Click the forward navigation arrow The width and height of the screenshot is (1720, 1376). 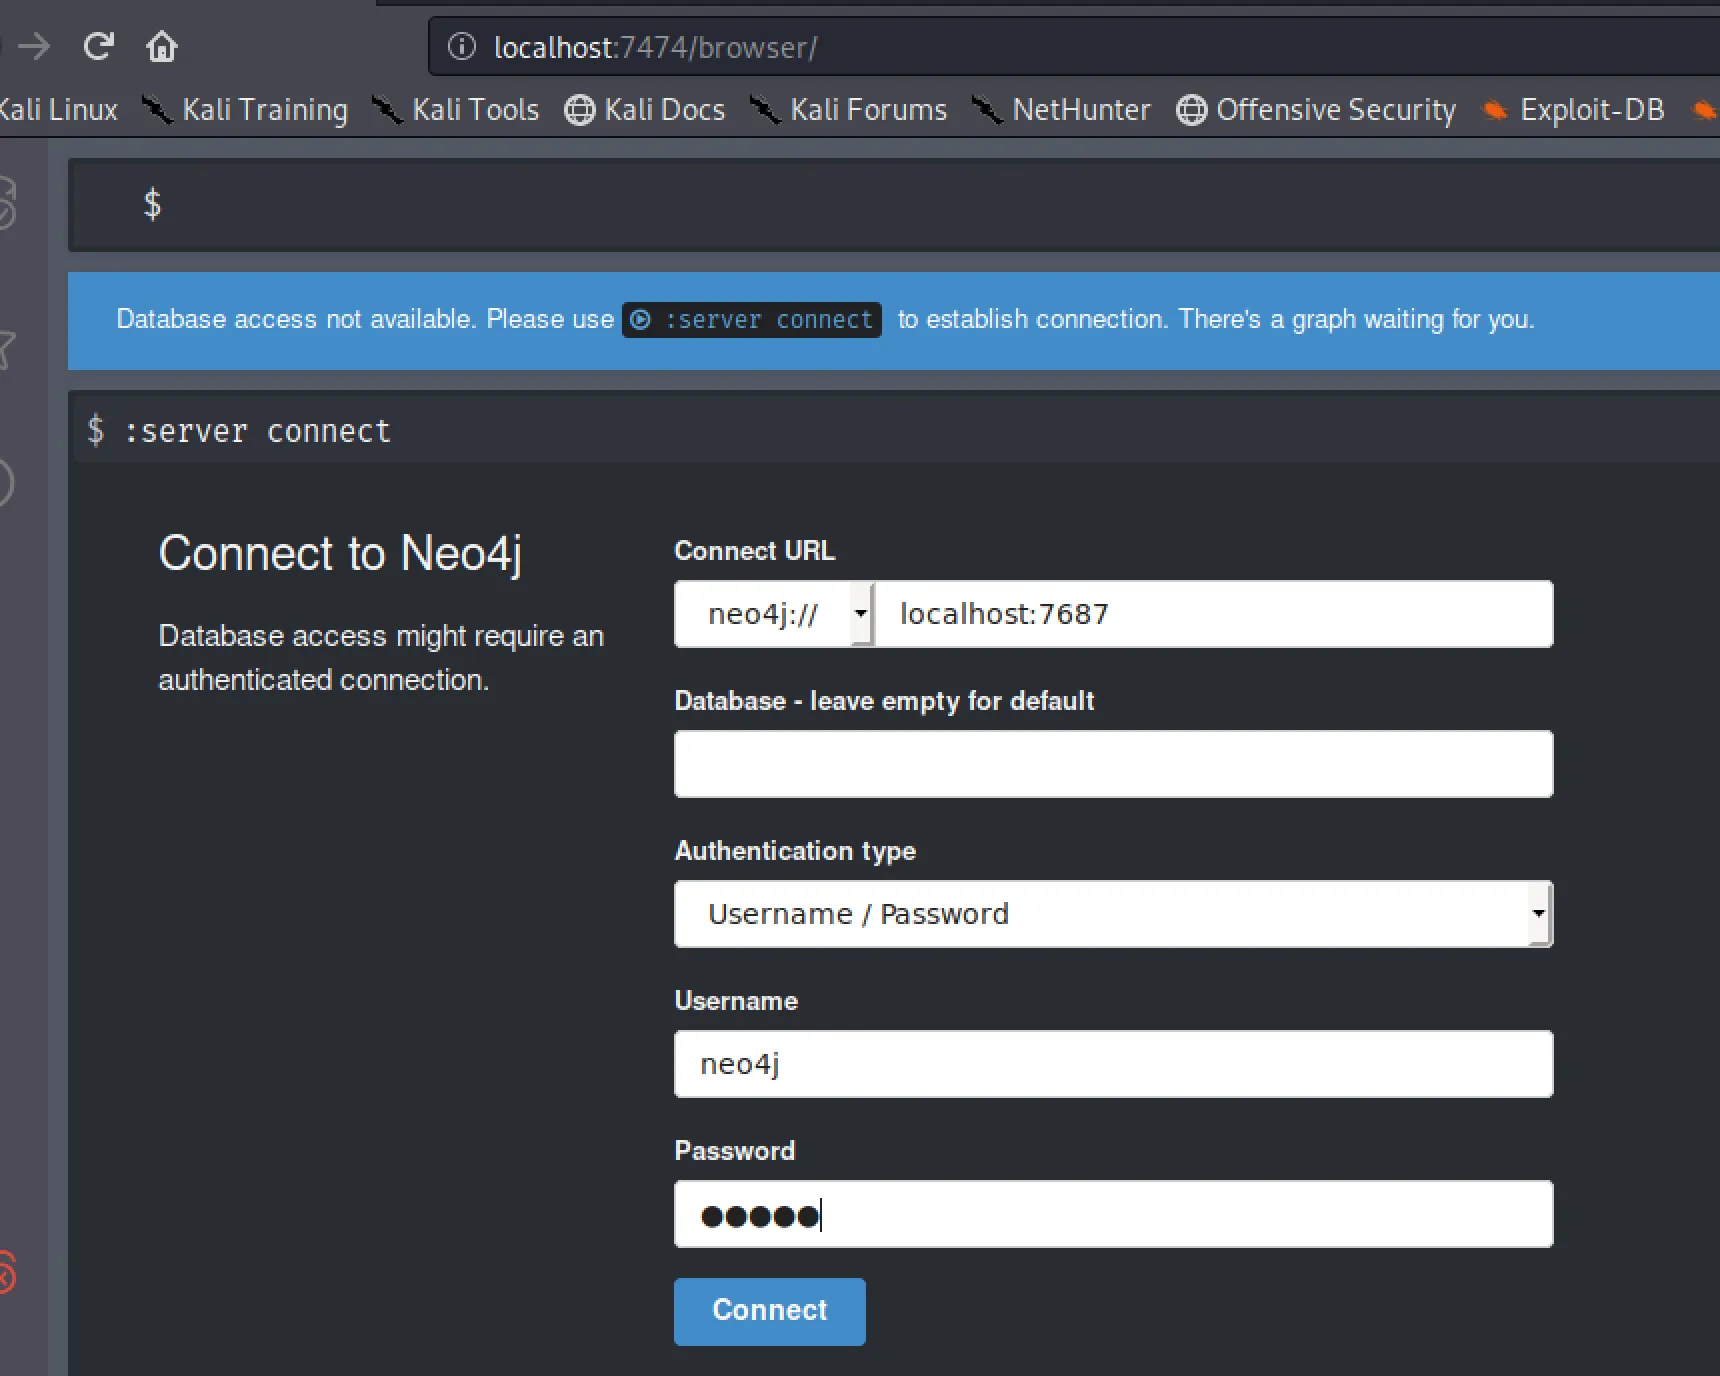tap(35, 46)
